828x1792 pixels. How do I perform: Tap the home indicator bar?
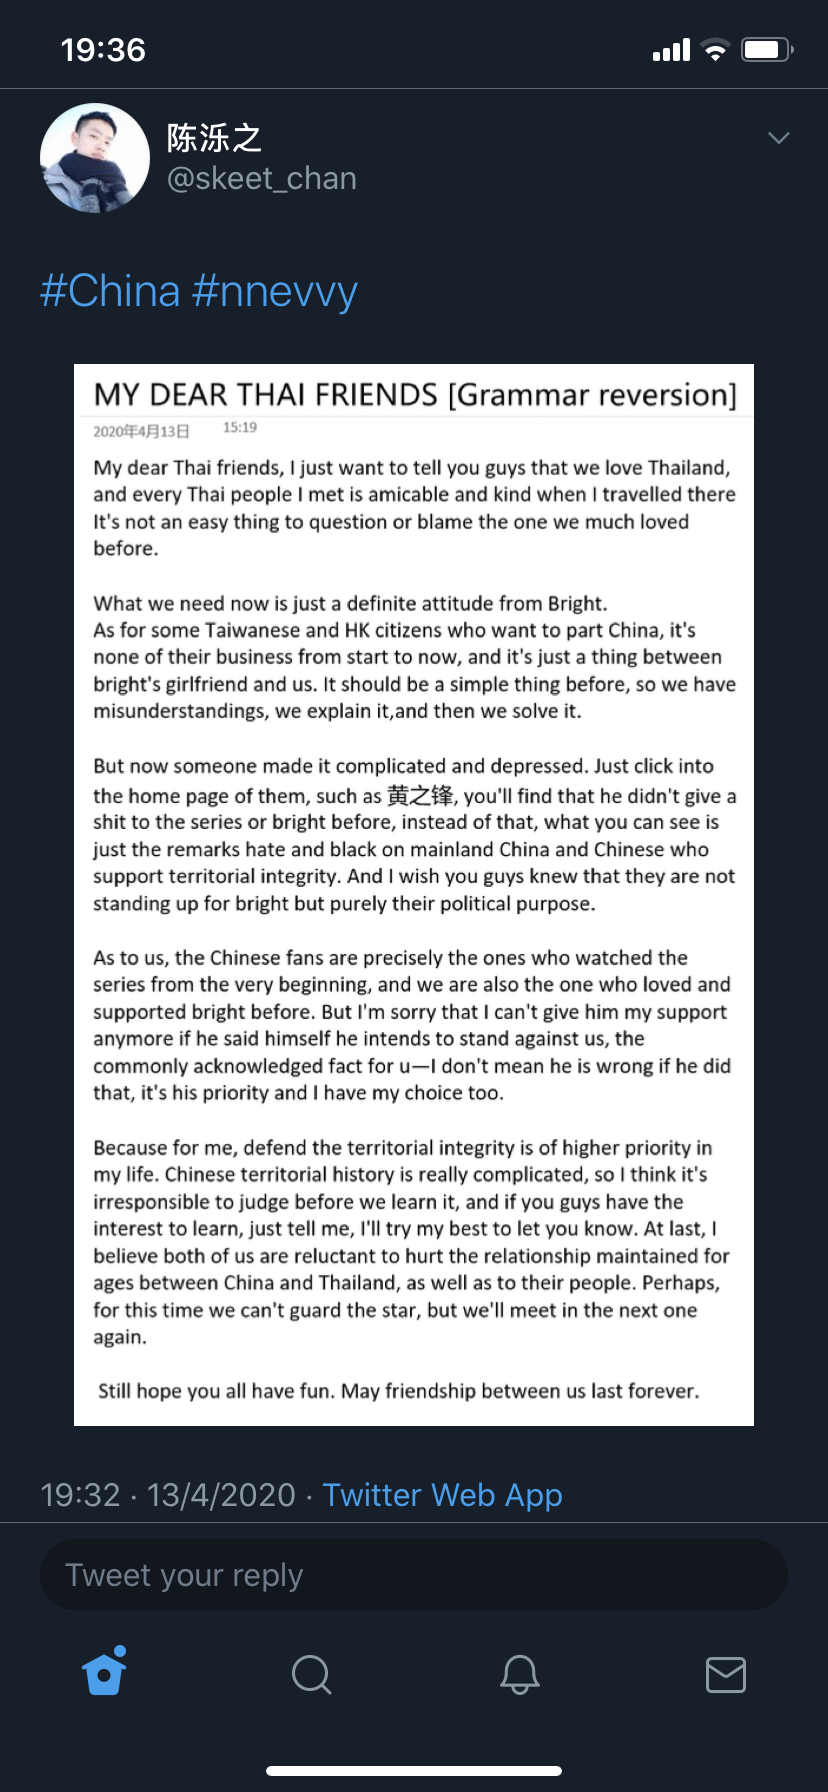(414, 1771)
